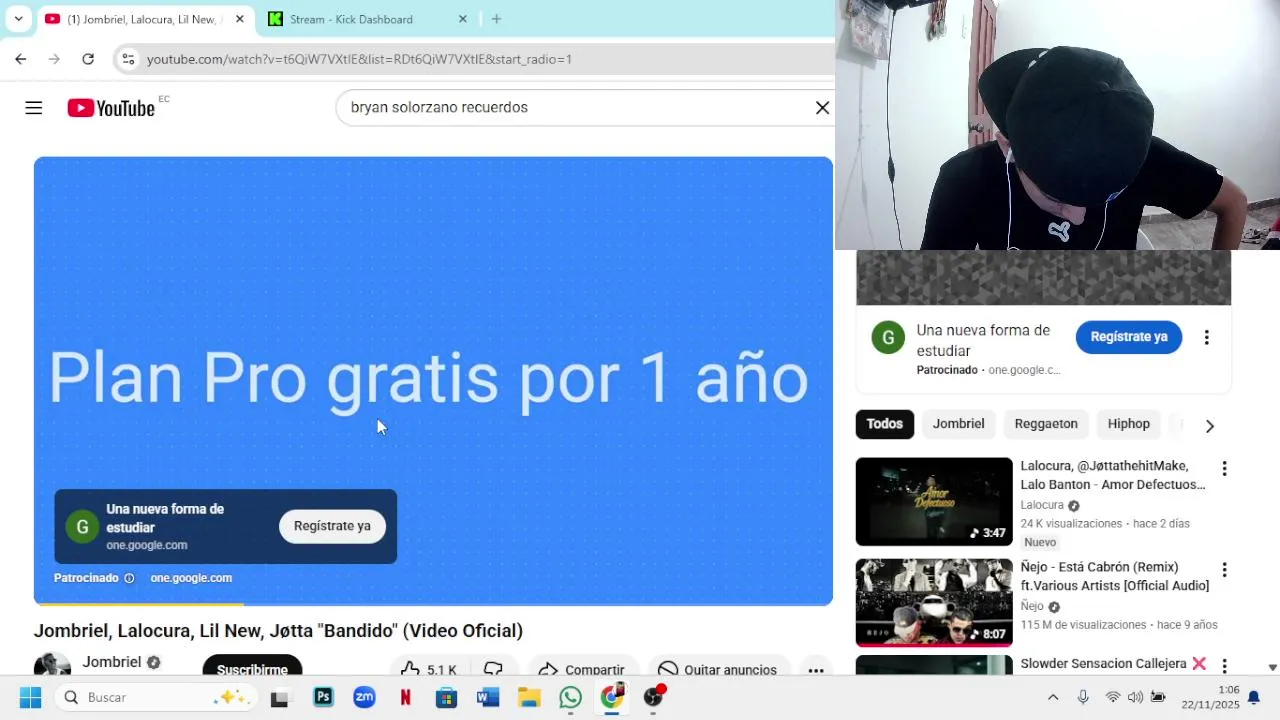Screen dimensions: 1280x720
Task: Click the Suscribirme button
Action: point(252,666)
